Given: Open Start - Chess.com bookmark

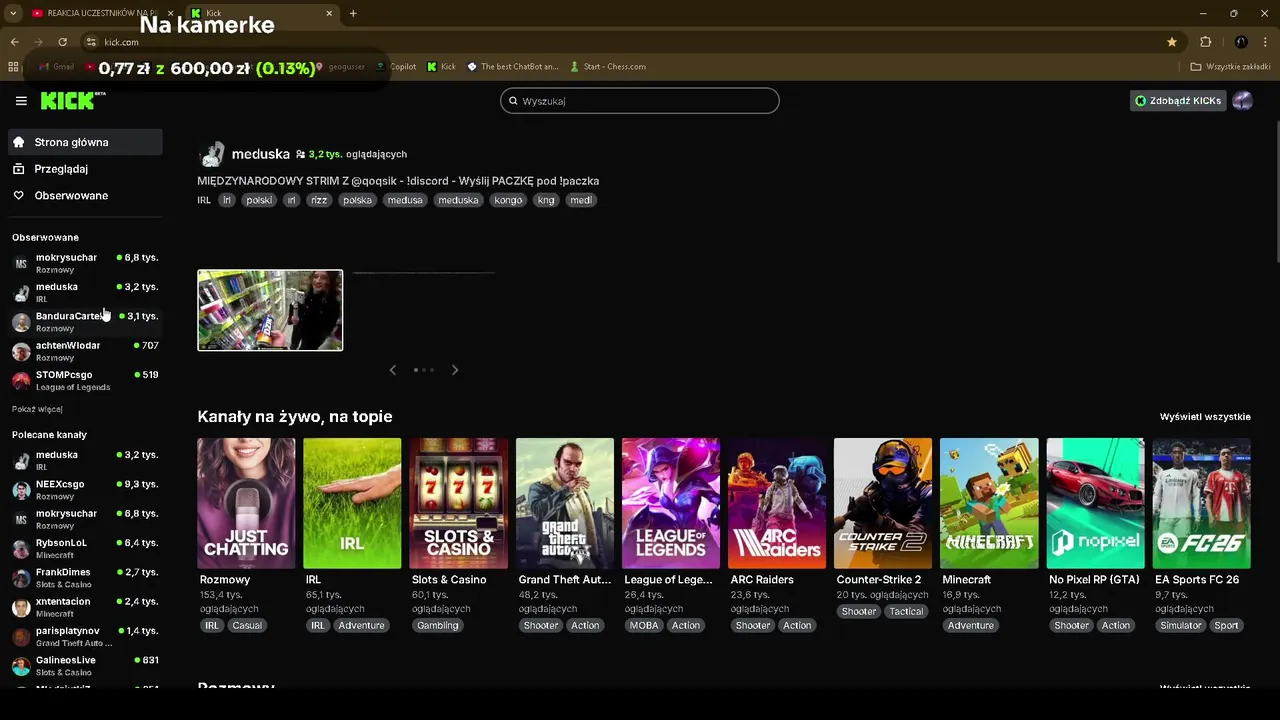Looking at the screenshot, I should [x=607, y=67].
